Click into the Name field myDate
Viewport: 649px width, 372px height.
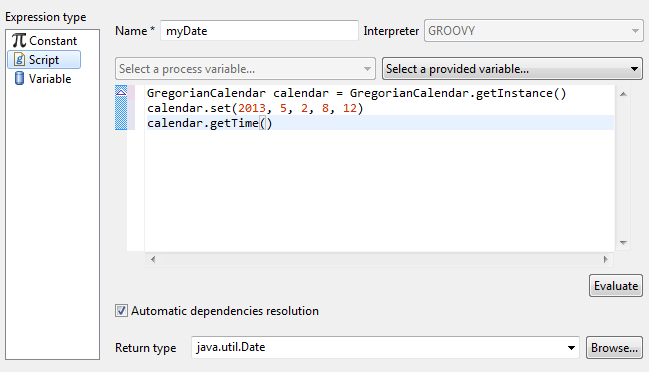260,31
